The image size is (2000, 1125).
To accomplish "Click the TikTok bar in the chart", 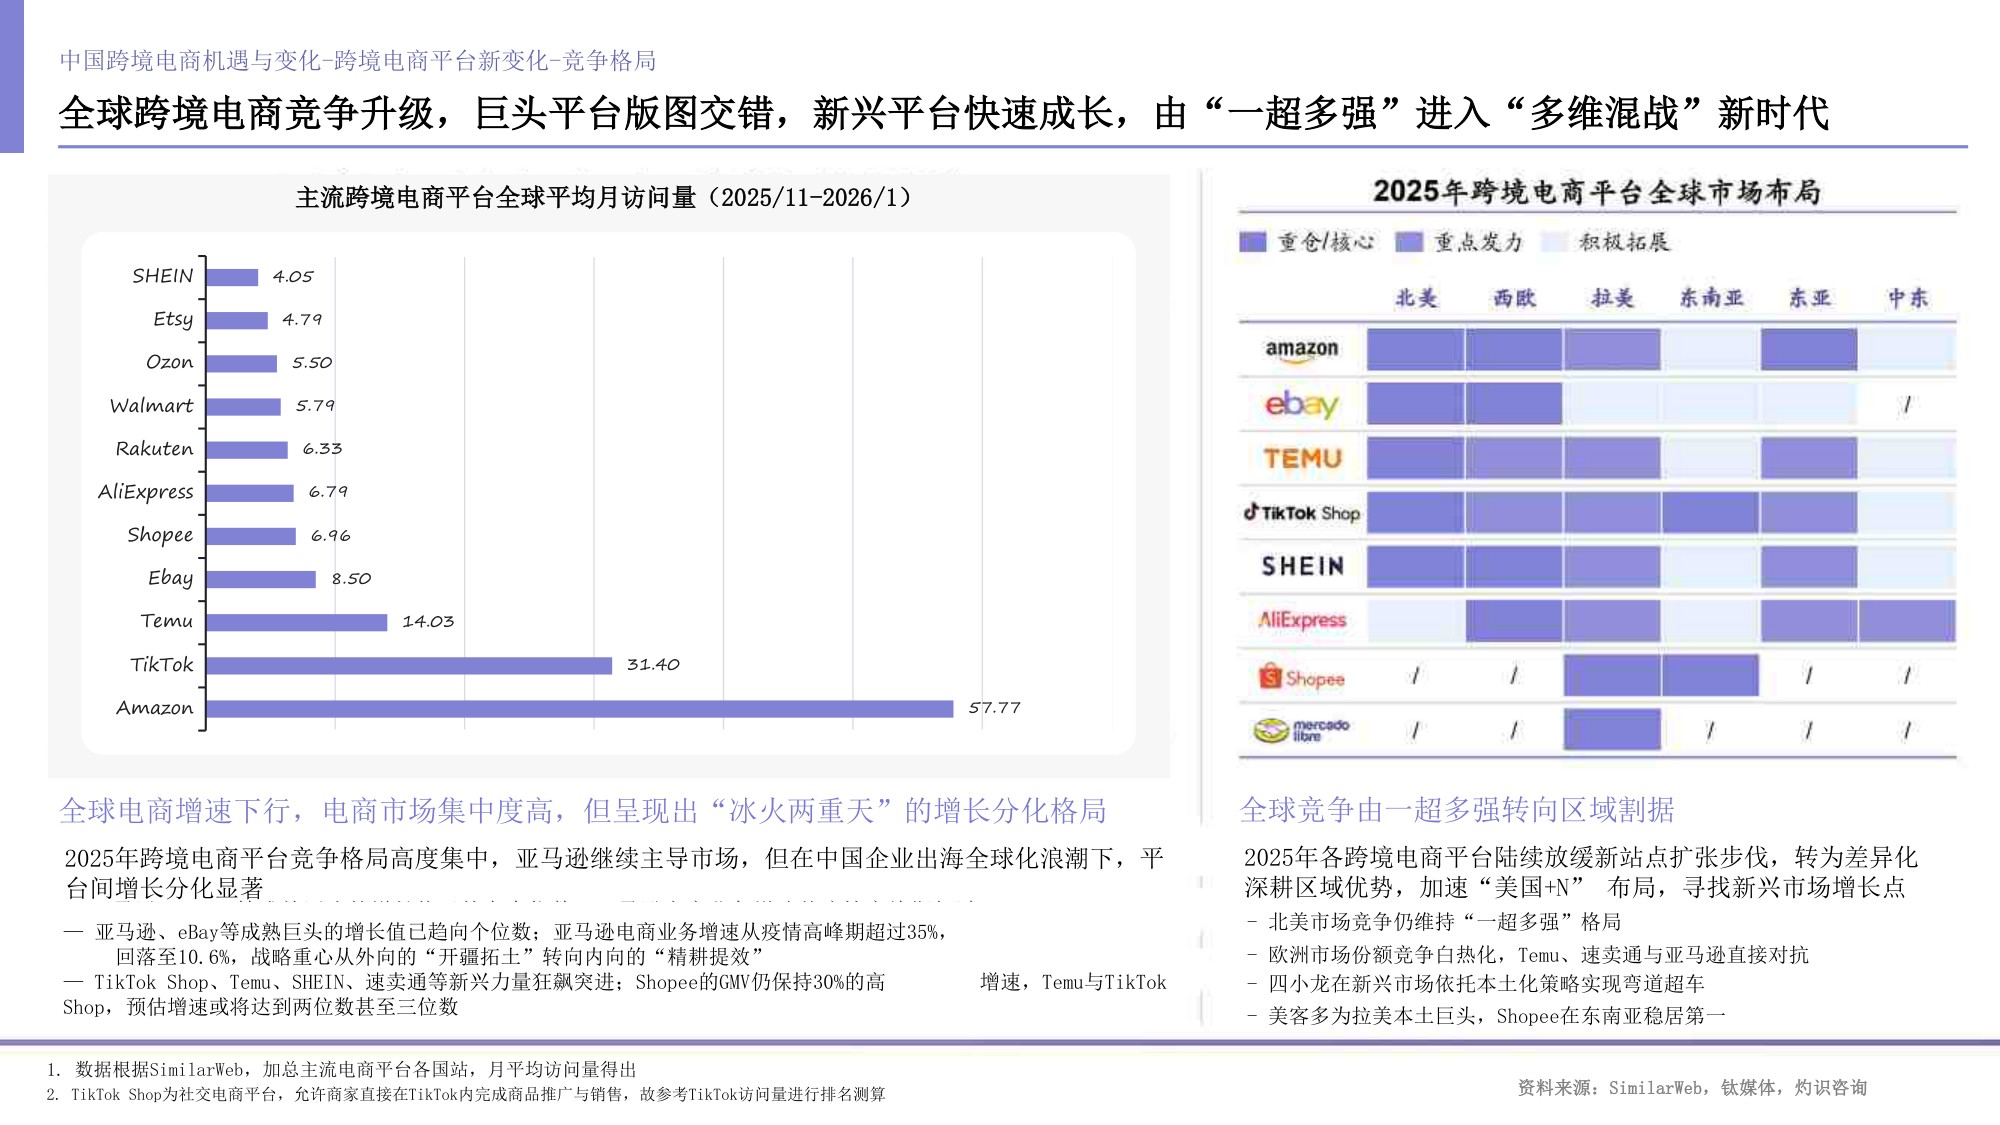I will point(409,666).
